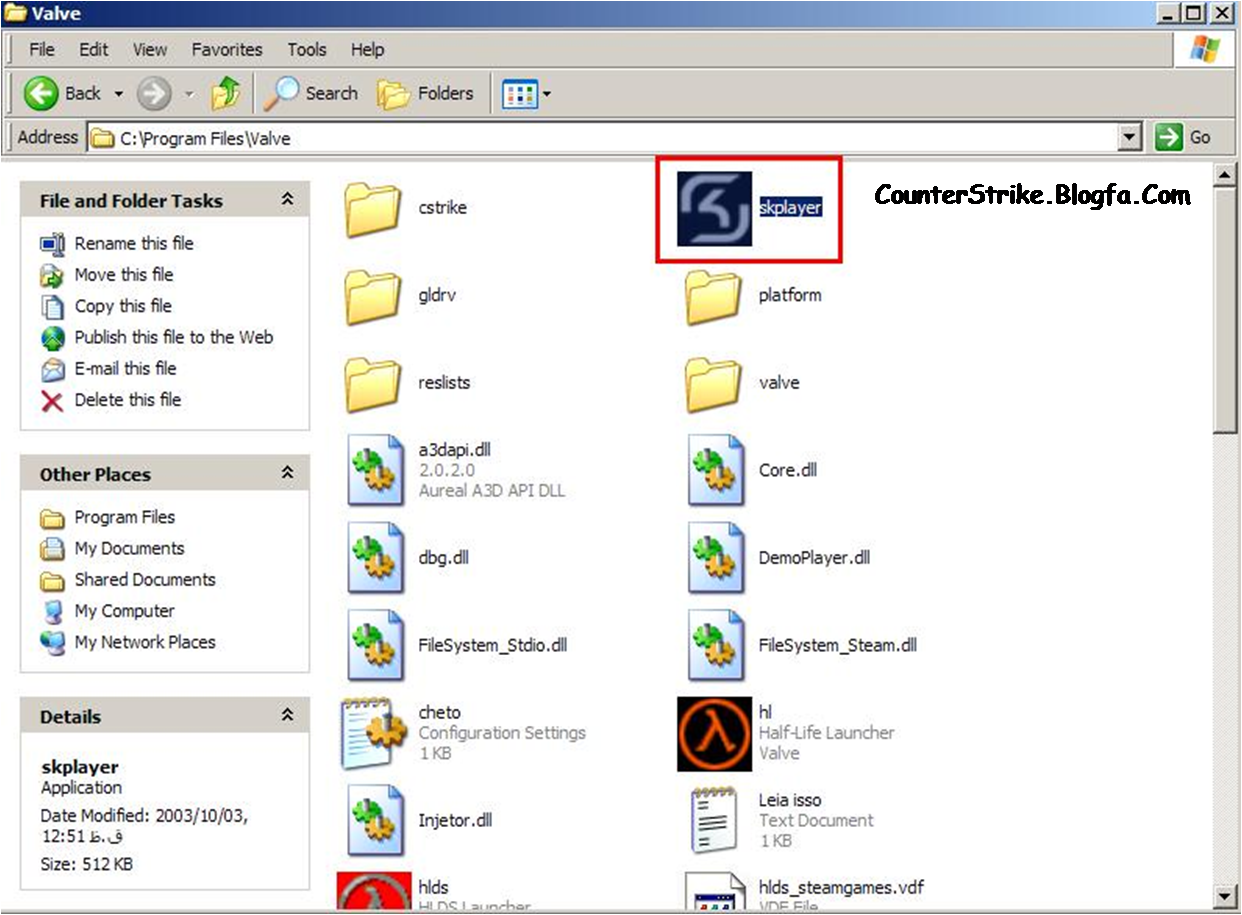This screenshot has width=1242, height=915.
Task: Open the reslists folder icon
Action: [x=373, y=384]
